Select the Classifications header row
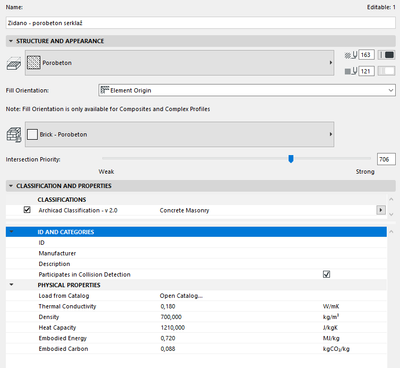This screenshot has height=368, width=400. pyautogui.click(x=196, y=200)
